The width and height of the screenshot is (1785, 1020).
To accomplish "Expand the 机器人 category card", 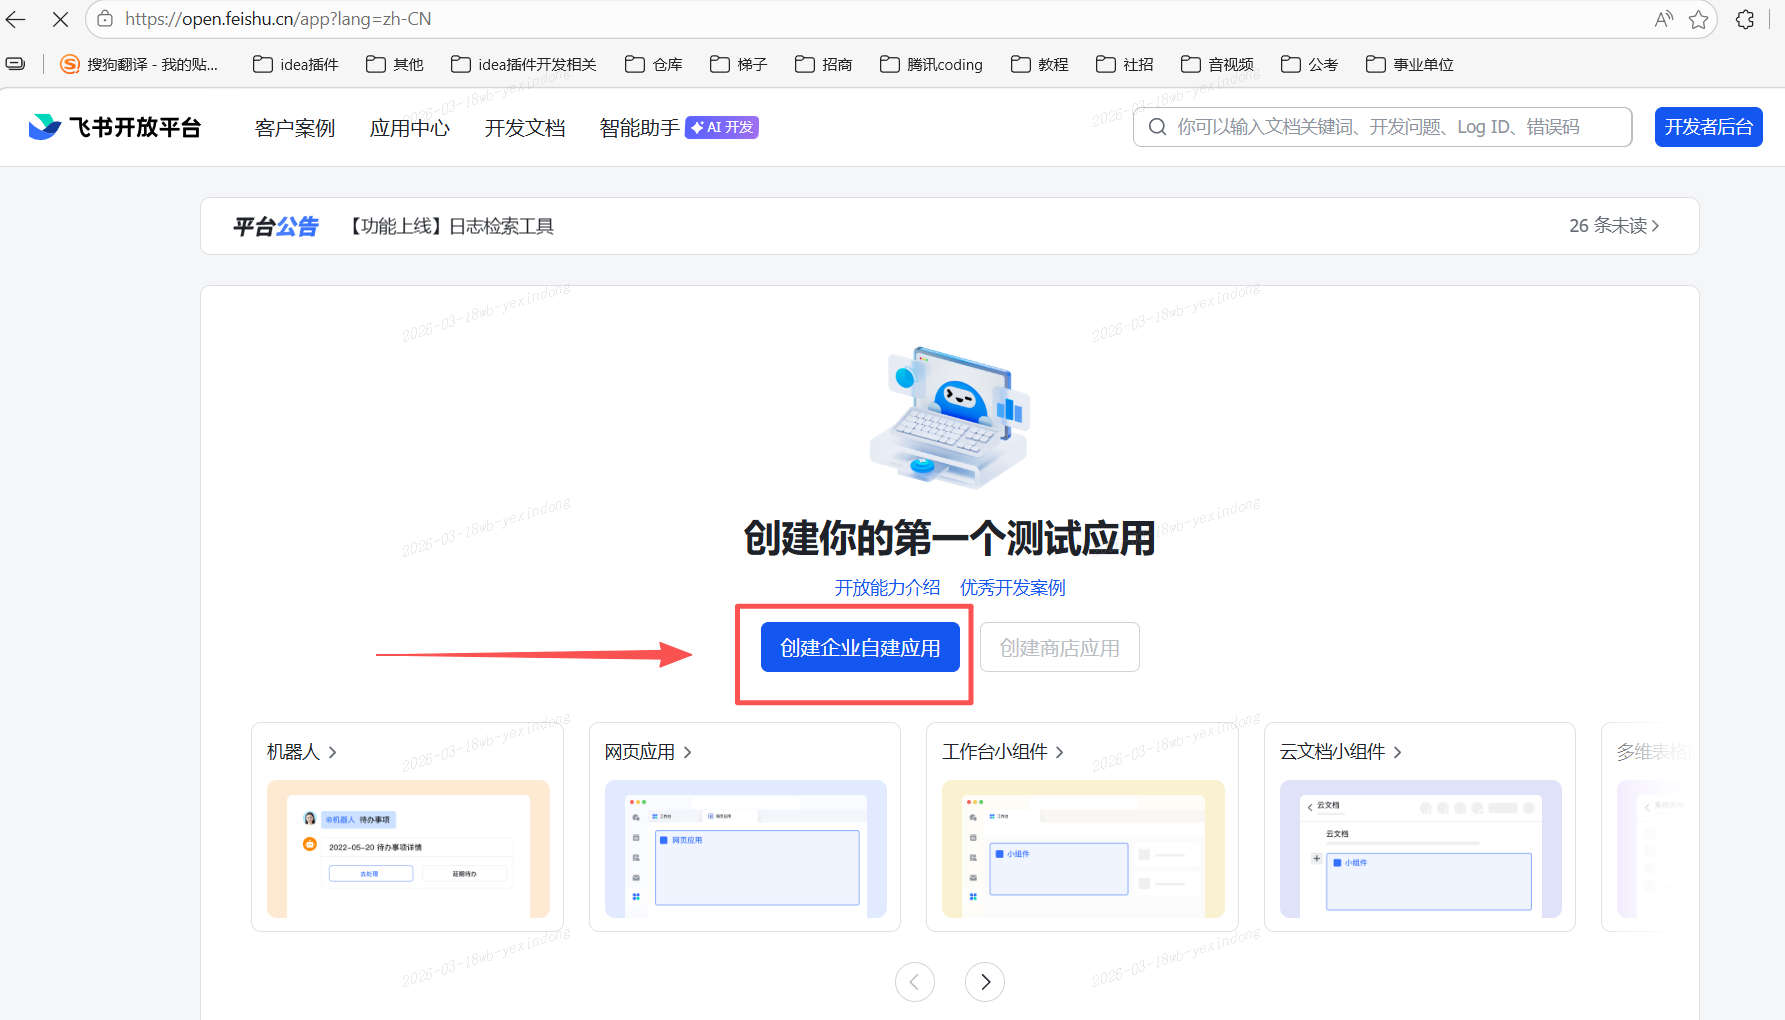I will point(300,751).
